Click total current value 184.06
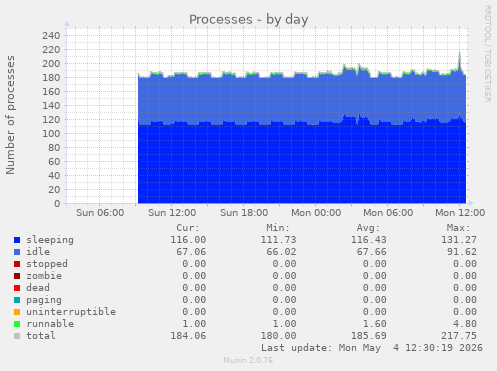This screenshot has width=497, height=371. tap(188, 336)
